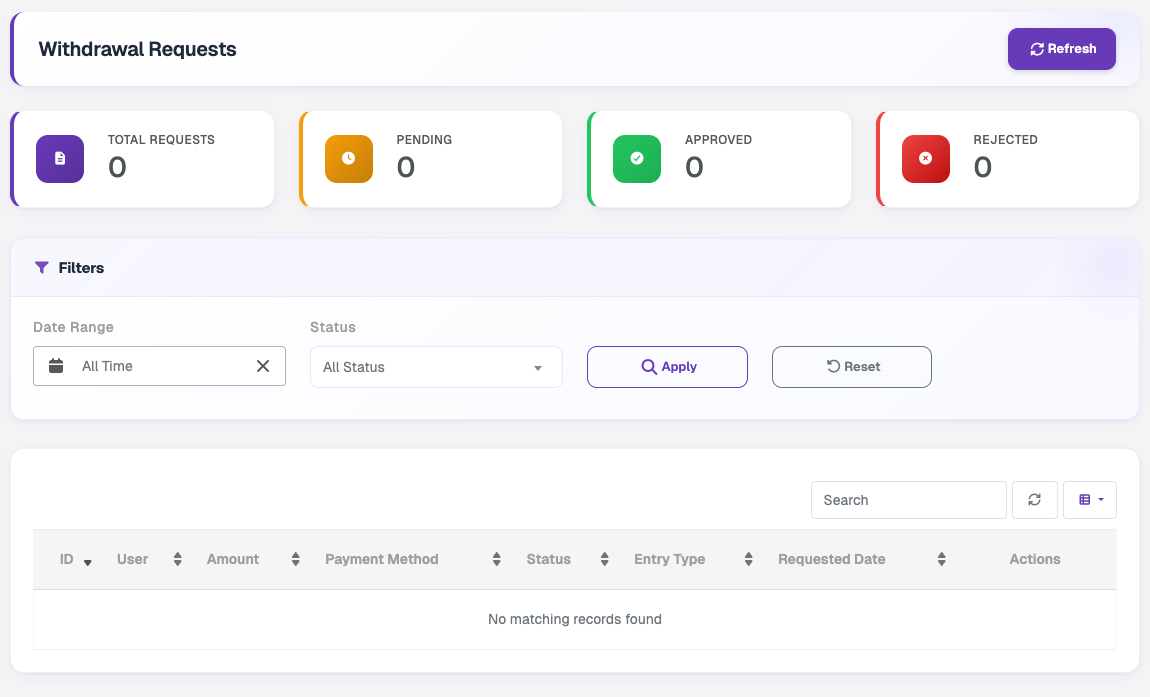Click the table reload icon button

pyautogui.click(x=1035, y=500)
